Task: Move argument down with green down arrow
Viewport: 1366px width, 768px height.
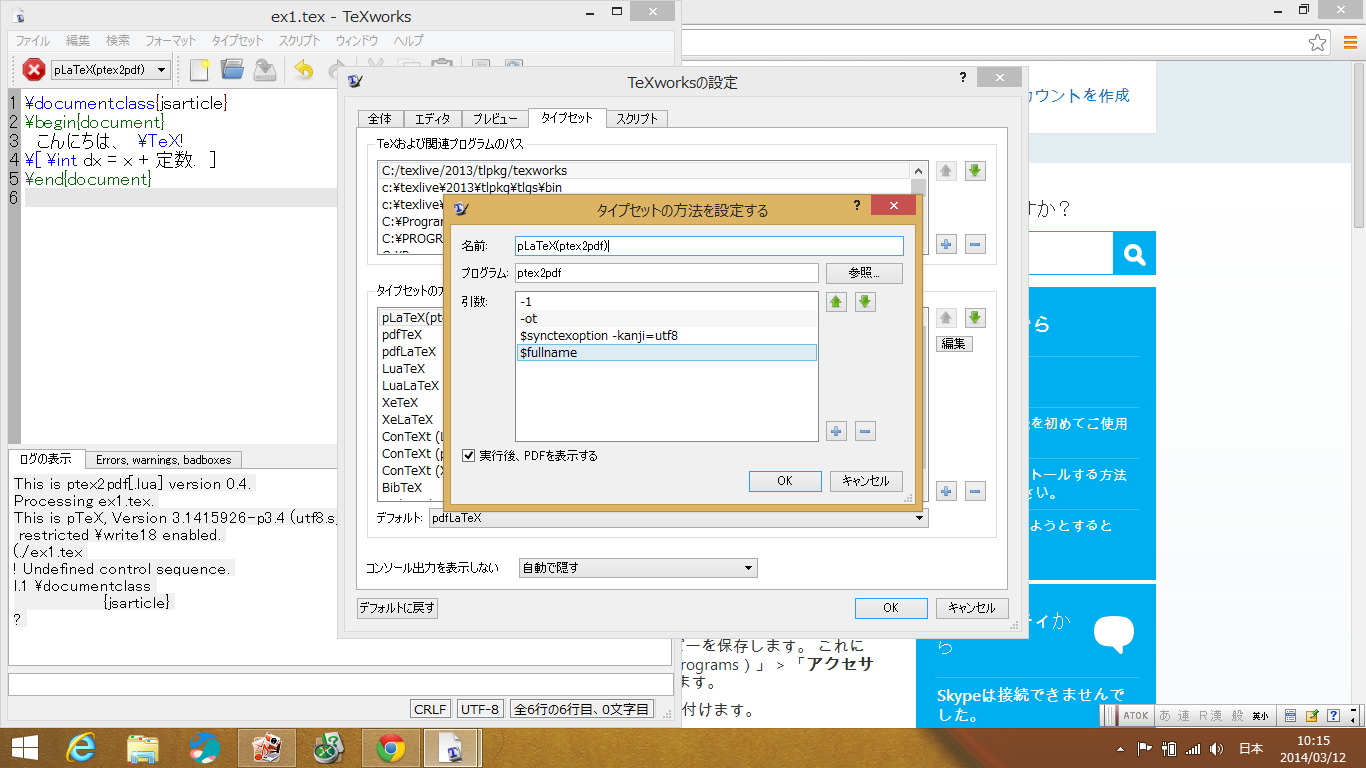Action: click(x=866, y=302)
